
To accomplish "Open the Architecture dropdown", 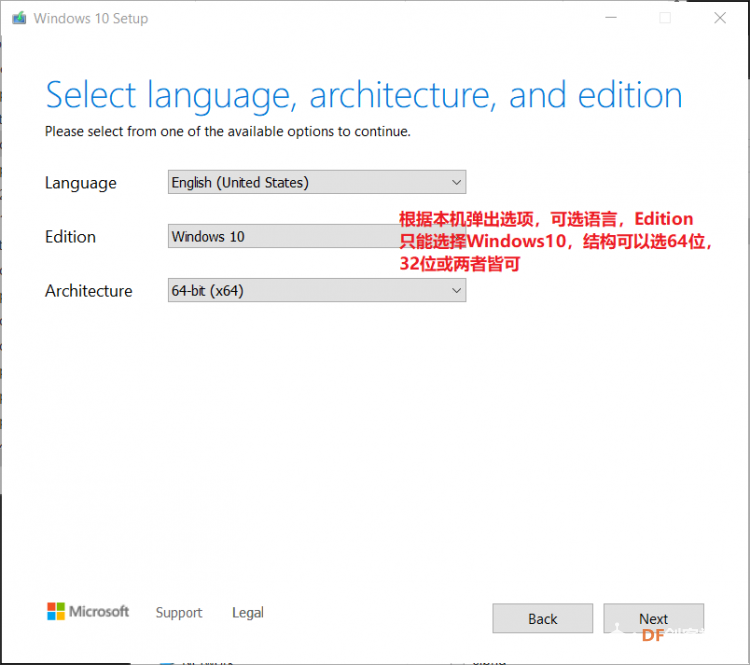I will [x=317, y=290].
